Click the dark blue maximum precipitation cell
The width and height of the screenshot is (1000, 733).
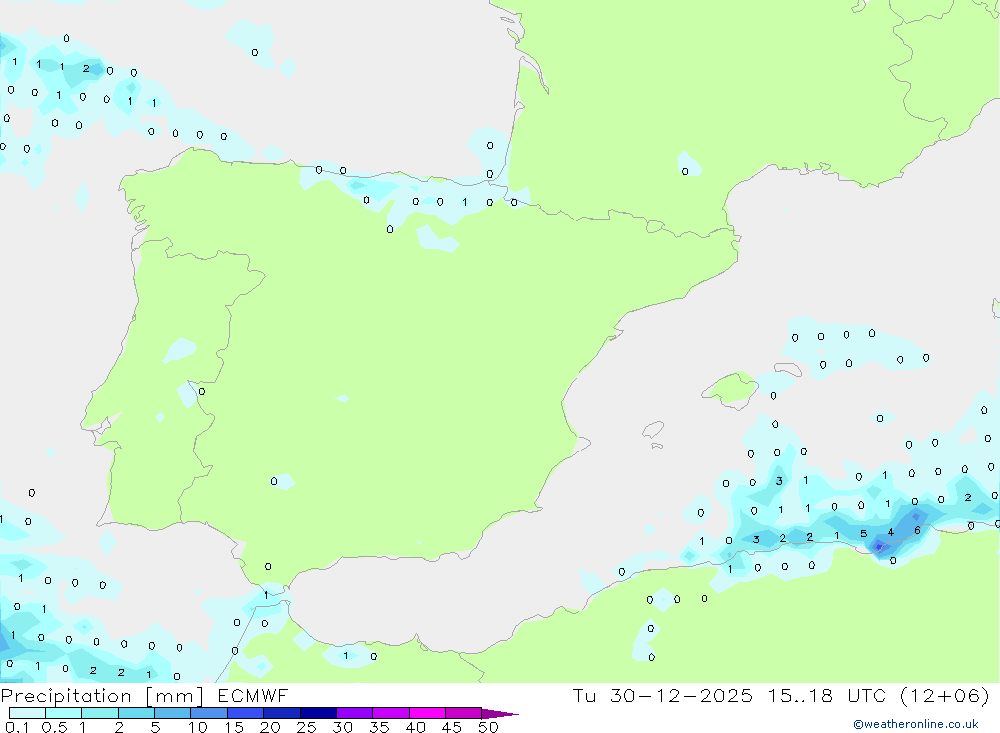click(879, 547)
